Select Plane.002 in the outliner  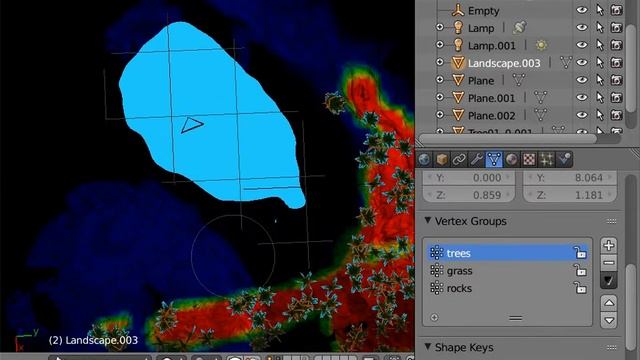[492, 116]
